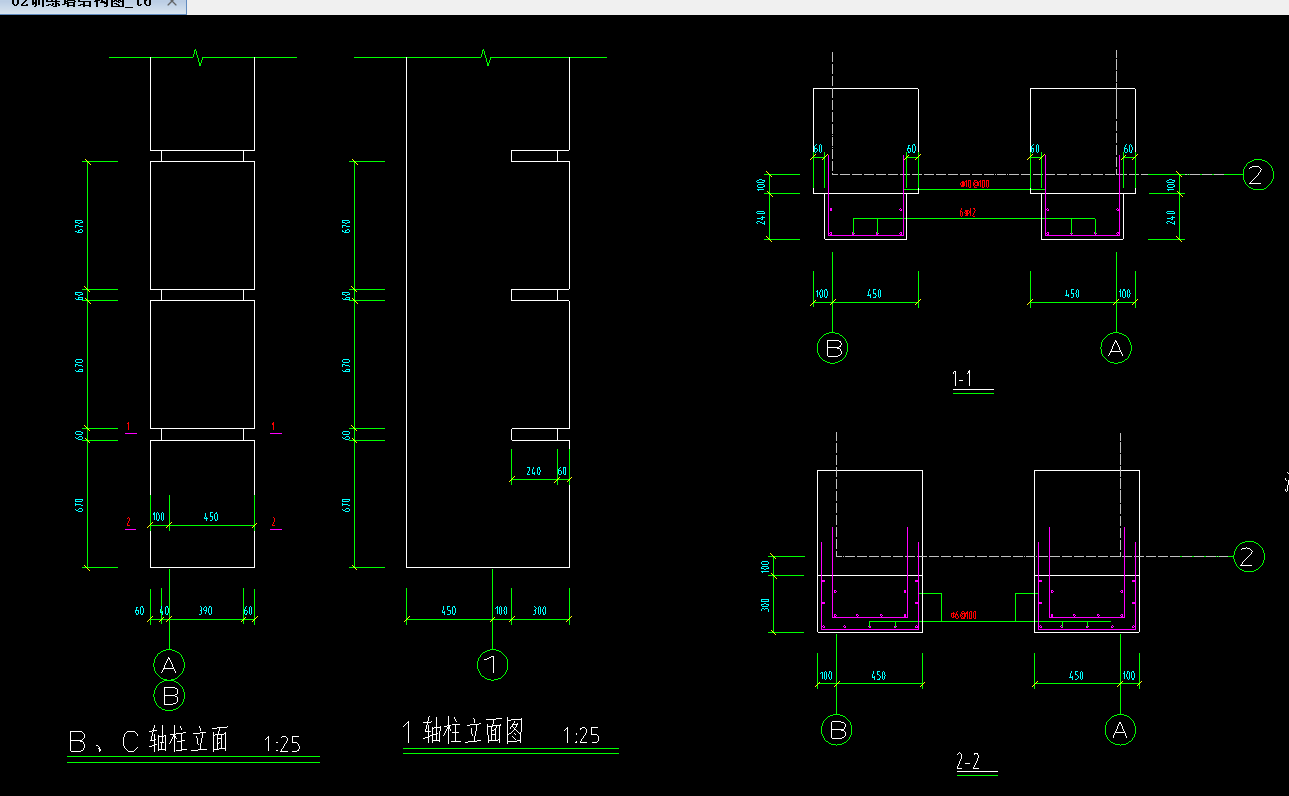Viewport: 1289px width, 796px height.
Task: Select the 450 dimension above bubble A in 1-1
Action: click(x=1072, y=294)
